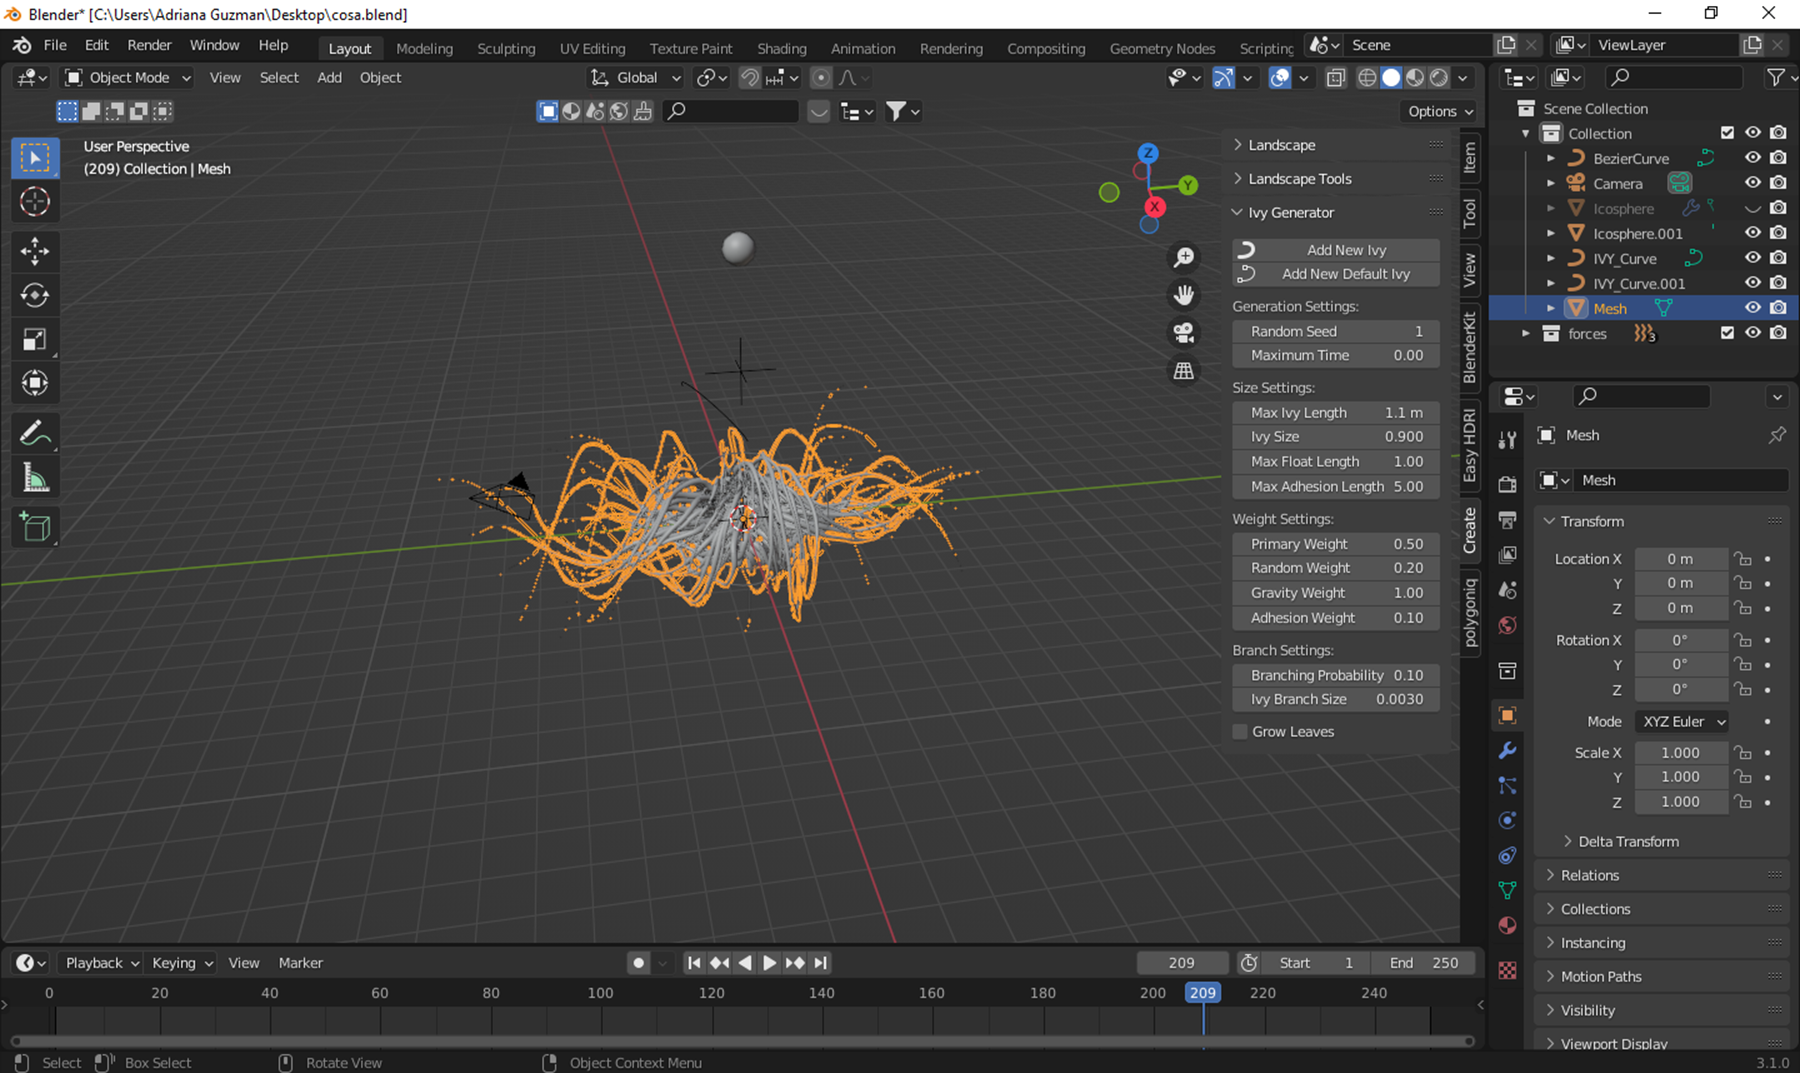Adjust the Branching Probability slider
Screen dimensions: 1800x1073
pyautogui.click(x=1336, y=676)
